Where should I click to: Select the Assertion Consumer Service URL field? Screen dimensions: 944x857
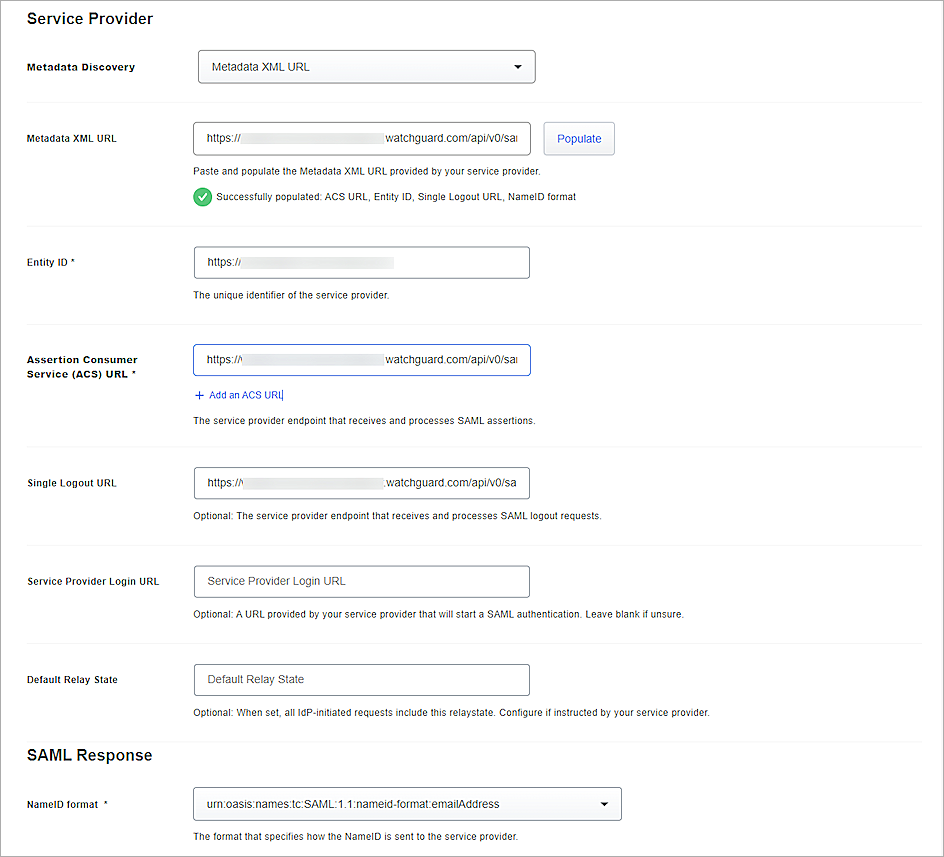coord(361,359)
